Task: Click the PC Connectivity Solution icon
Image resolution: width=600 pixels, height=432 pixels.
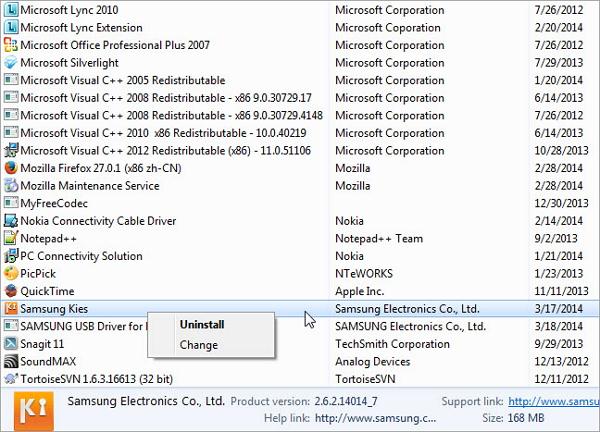Action: pyautogui.click(x=11, y=256)
